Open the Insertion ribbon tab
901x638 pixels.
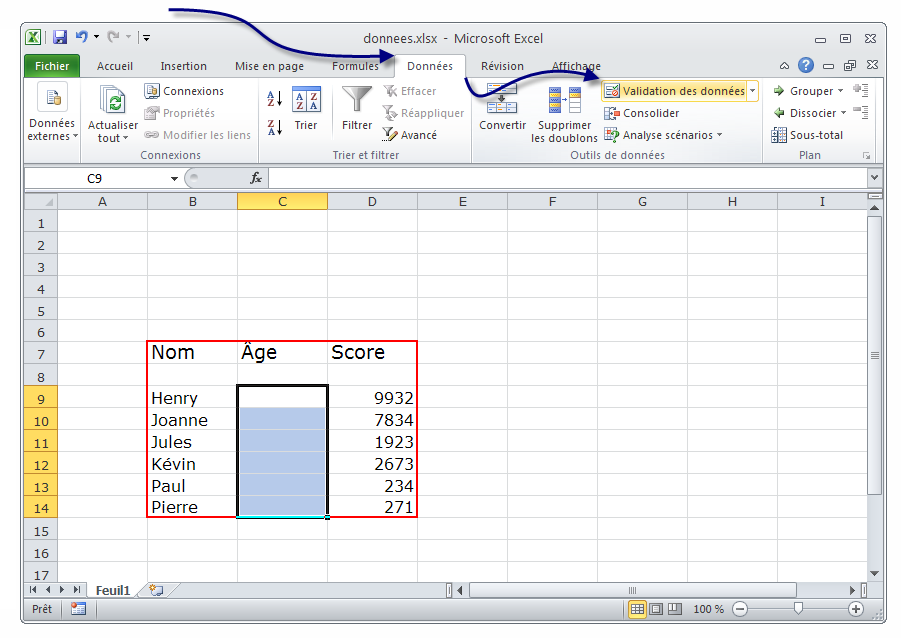pos(183,66)
